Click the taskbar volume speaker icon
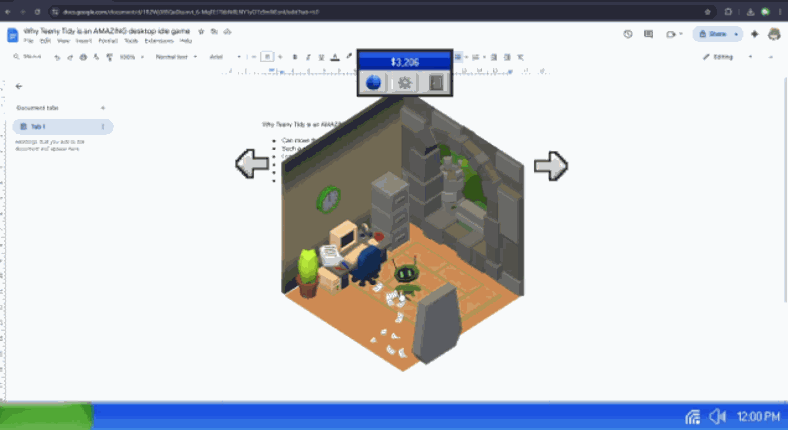This screenshot has width=788, height=430. pyautogui.click(x=718, y=416)
